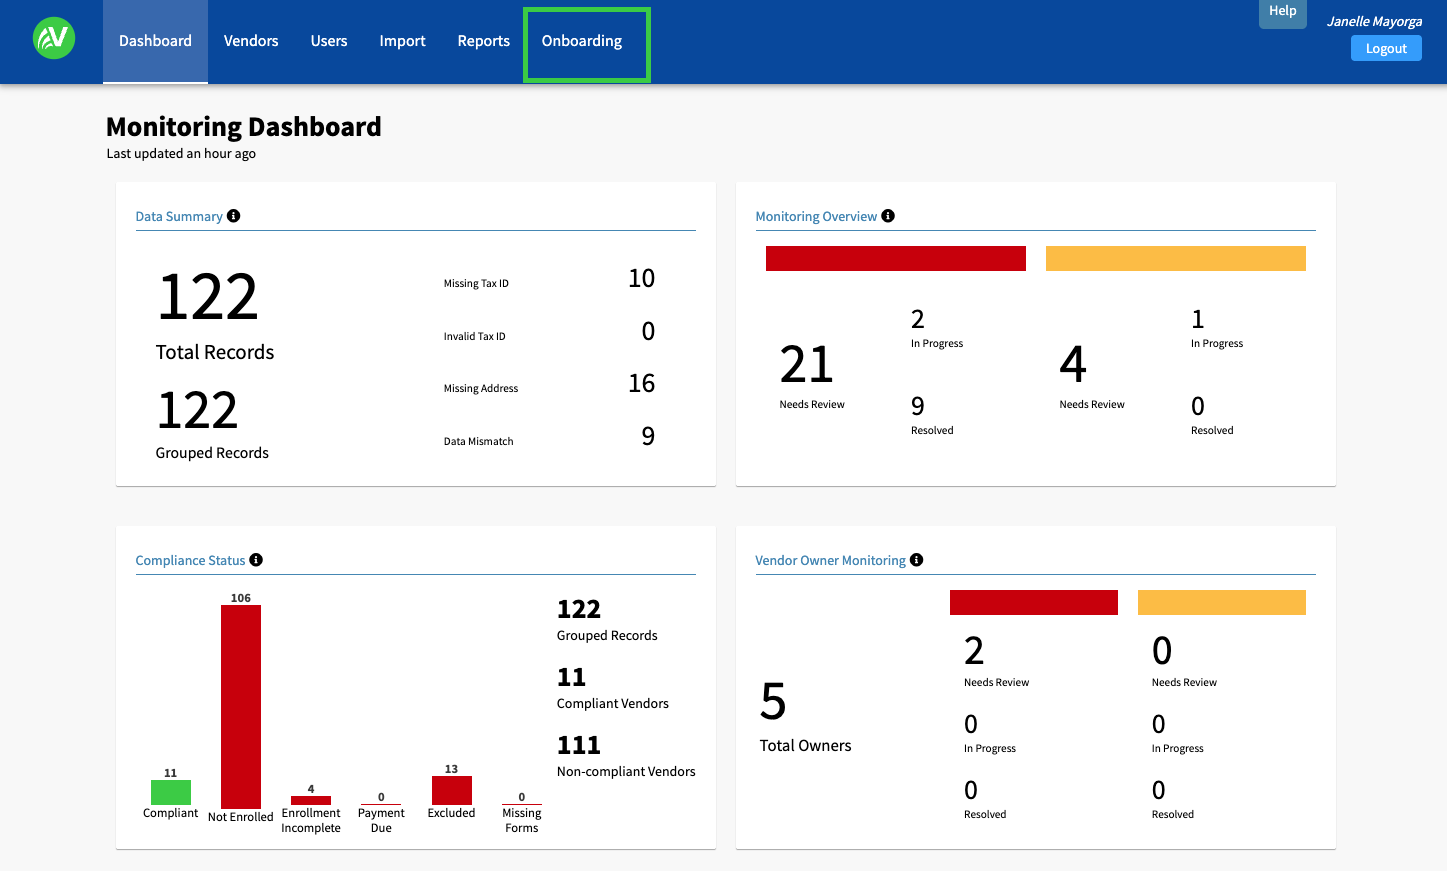Click the Compliance Status info icon
This screenshot has width=1447, height=871.
(x=256, y=560)
